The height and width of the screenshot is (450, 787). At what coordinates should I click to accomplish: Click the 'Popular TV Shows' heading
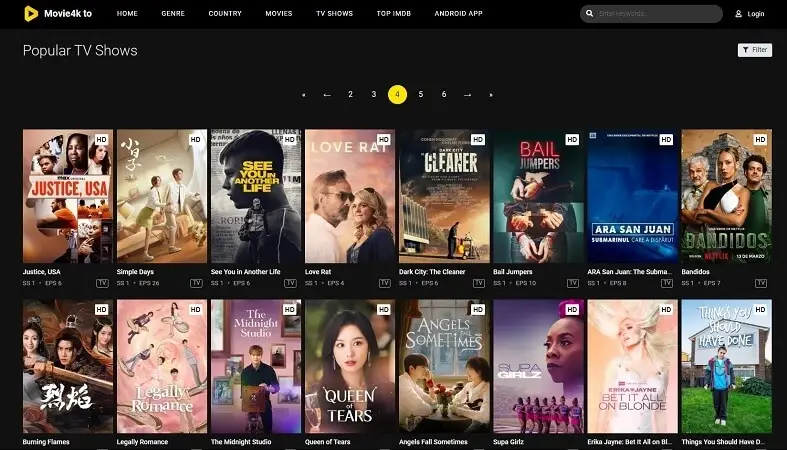coord(80,50)
